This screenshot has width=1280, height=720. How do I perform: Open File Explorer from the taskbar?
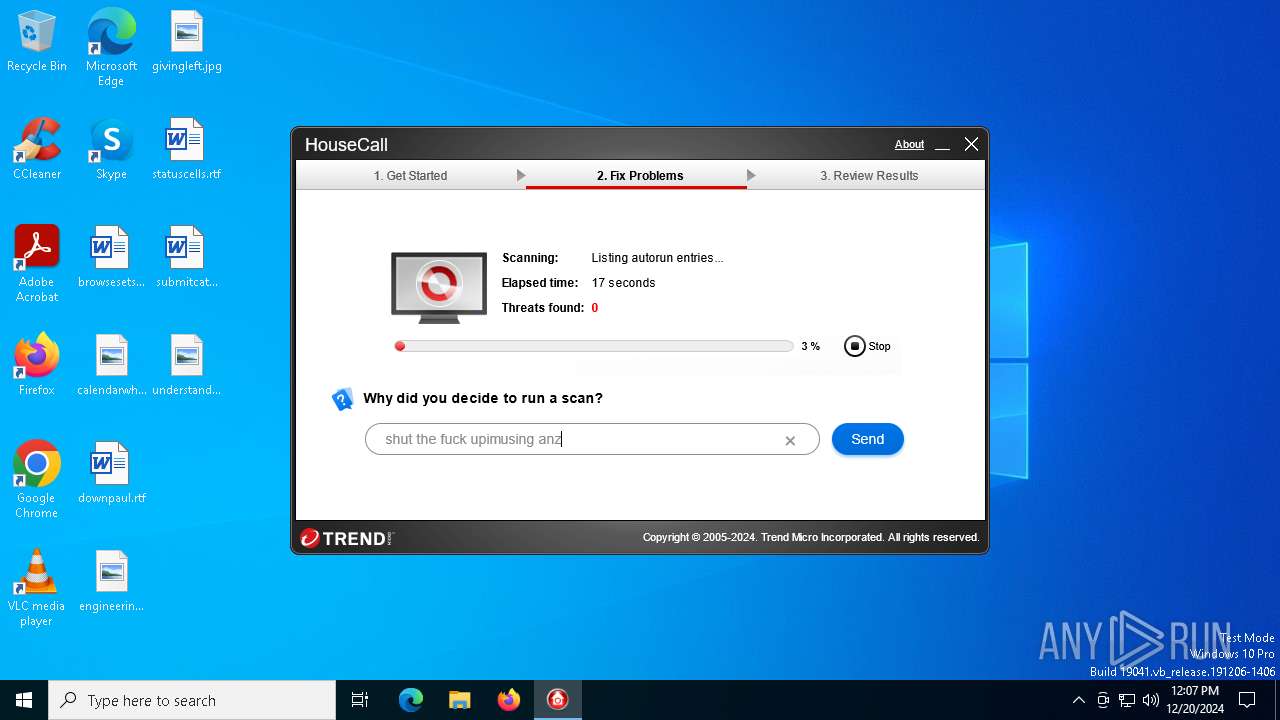coord(459,700)
